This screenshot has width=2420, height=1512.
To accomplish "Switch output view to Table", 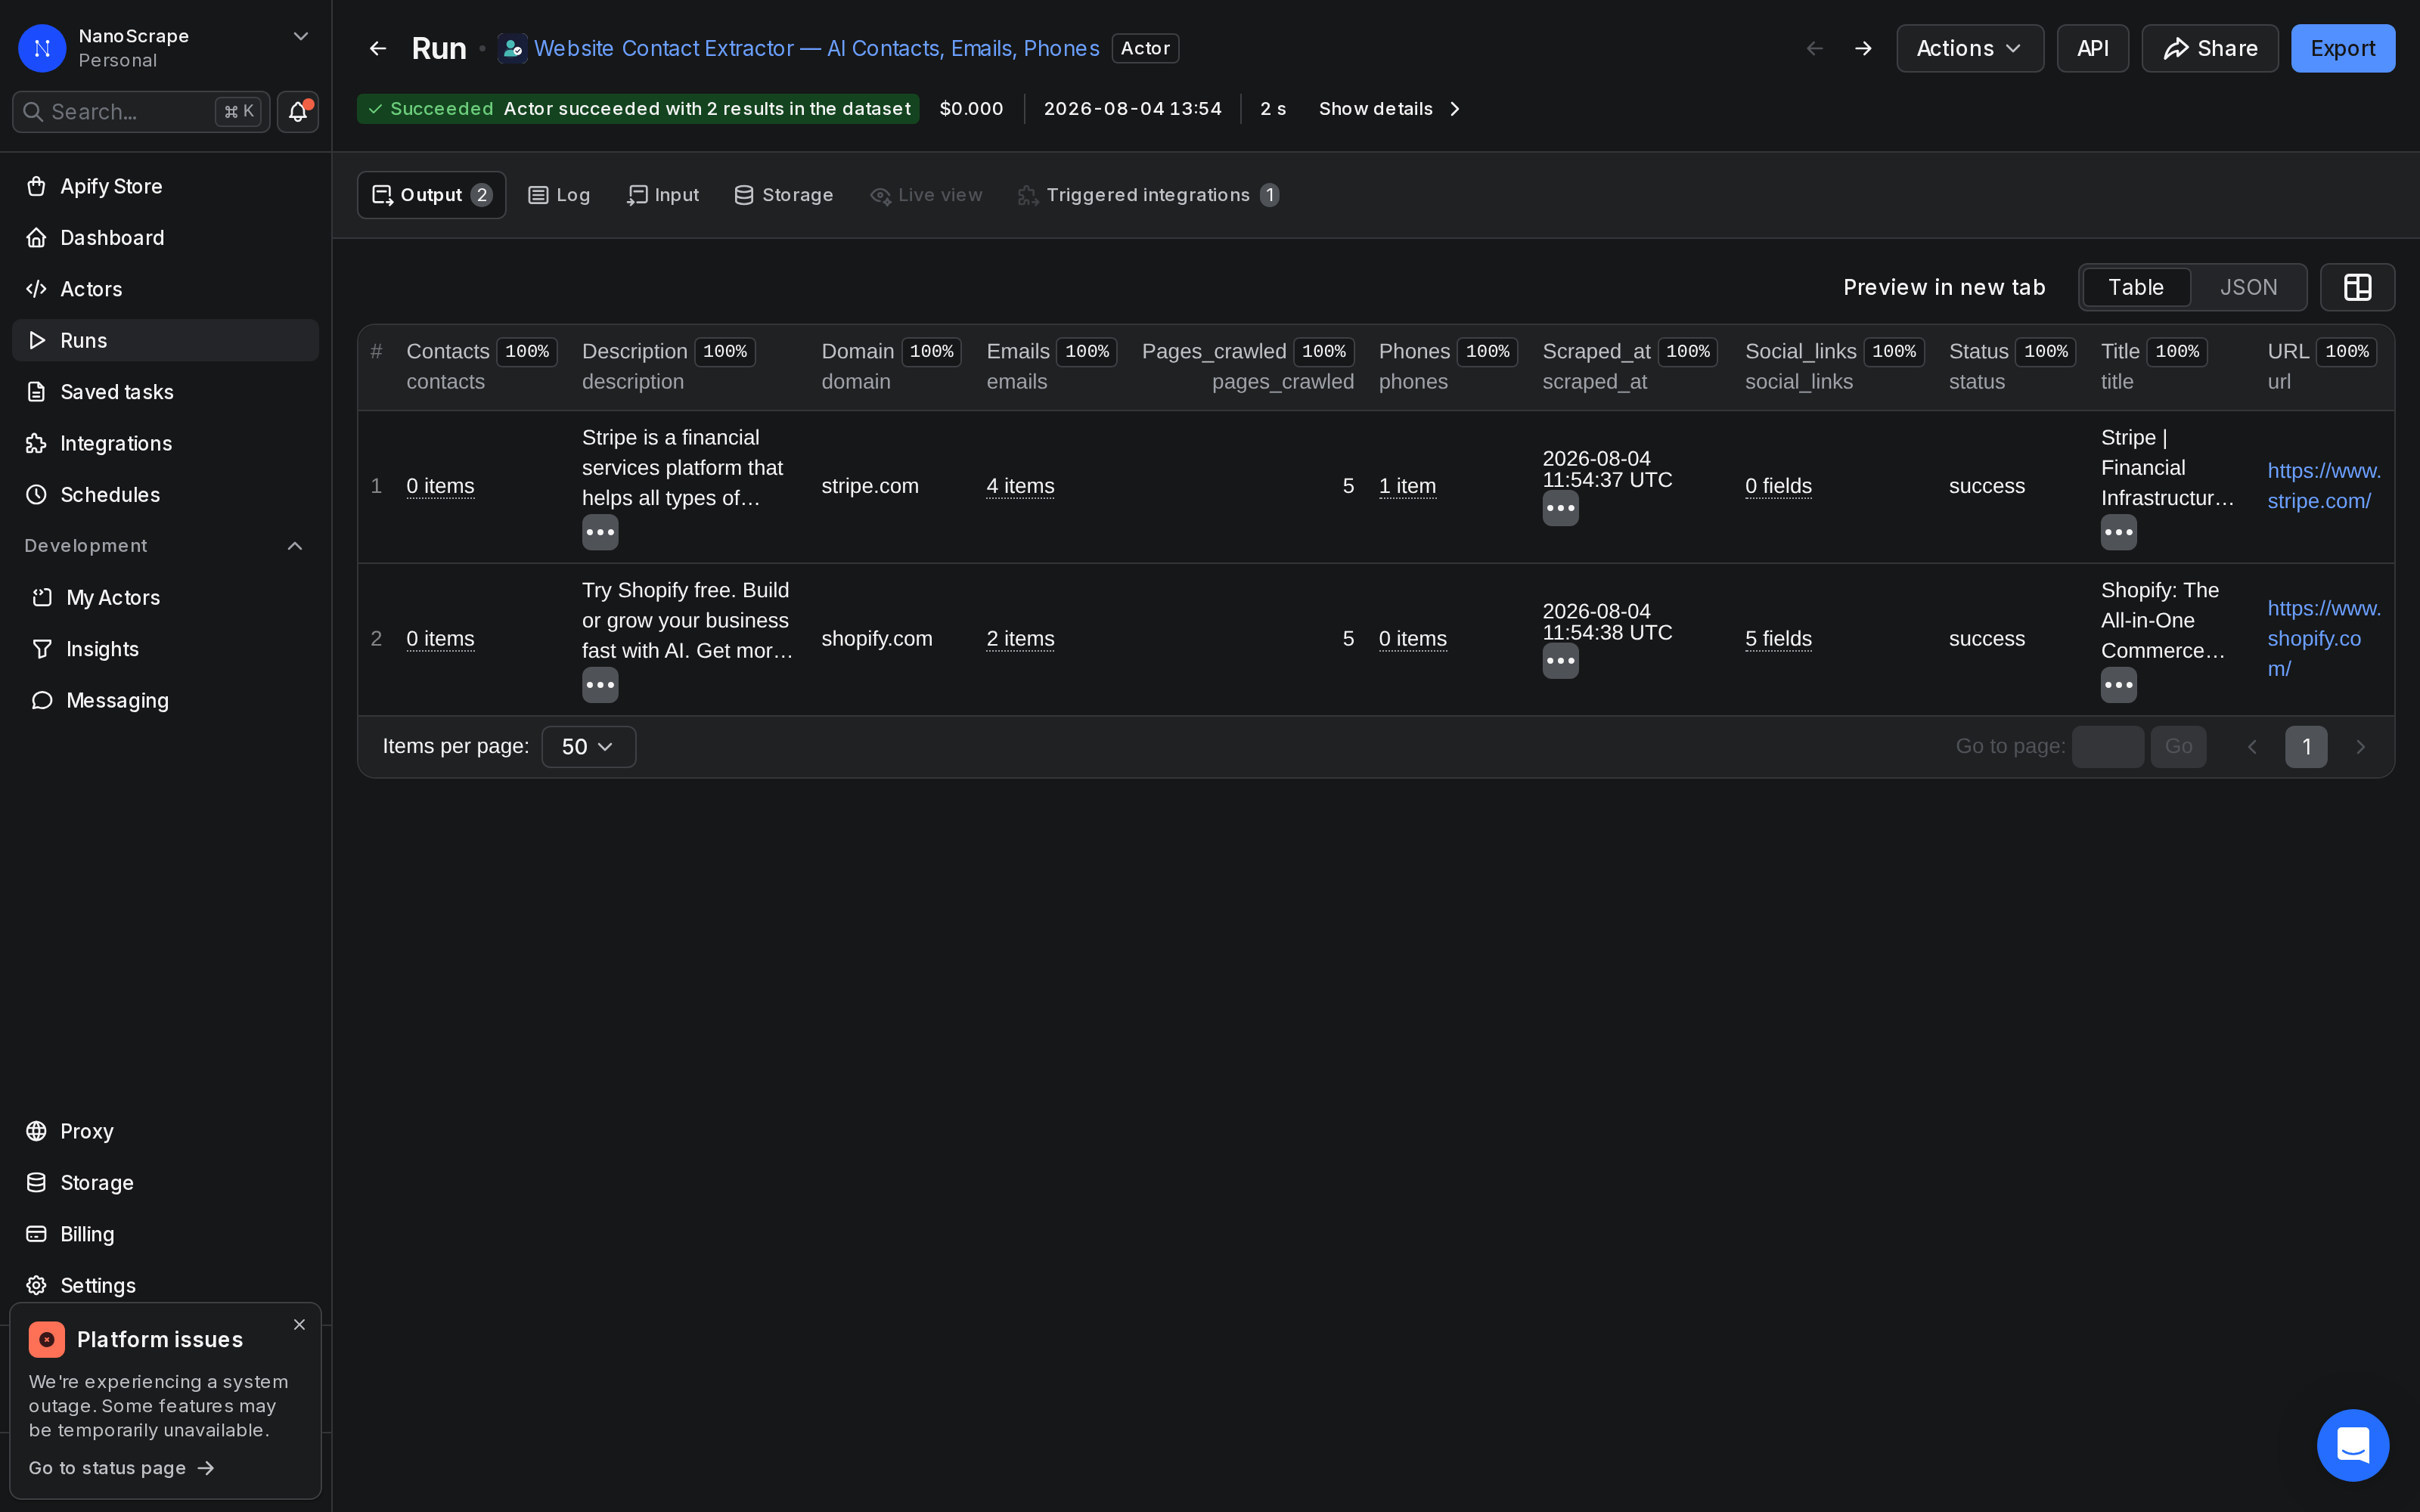I will click(2136, 287).
